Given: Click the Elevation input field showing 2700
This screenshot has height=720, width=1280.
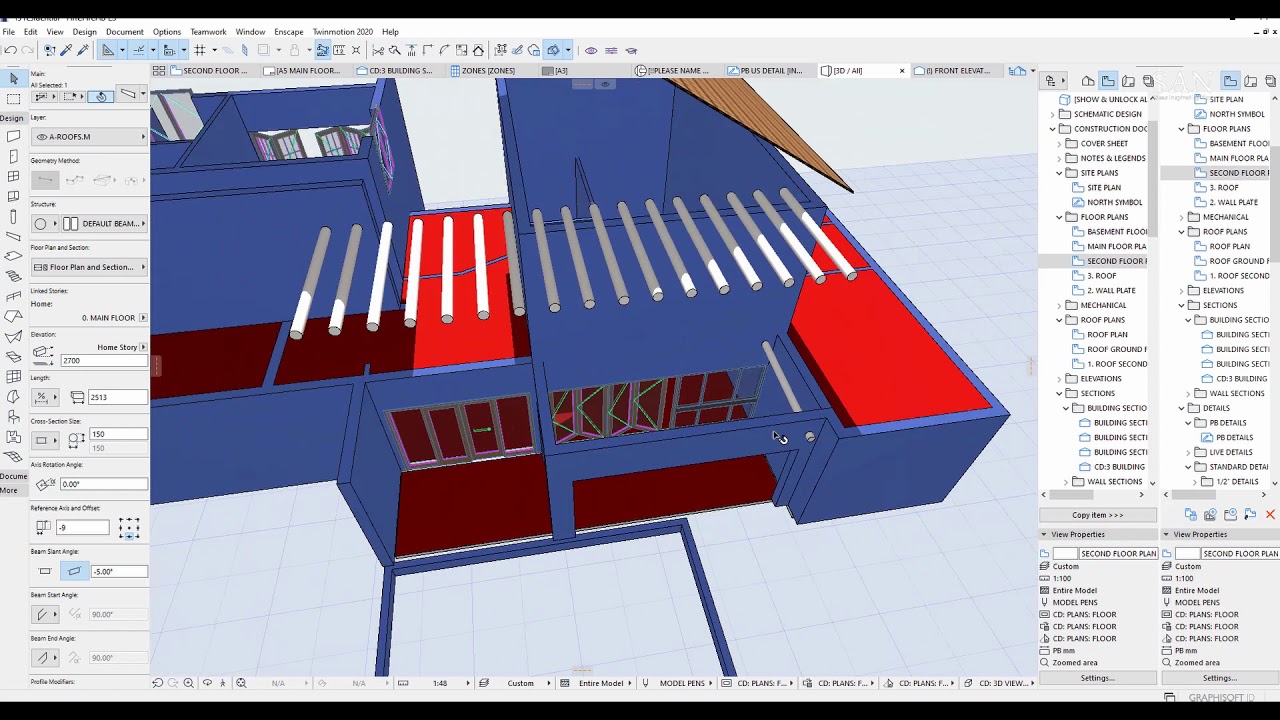Looking at the screenshot, I should [103, 360].
